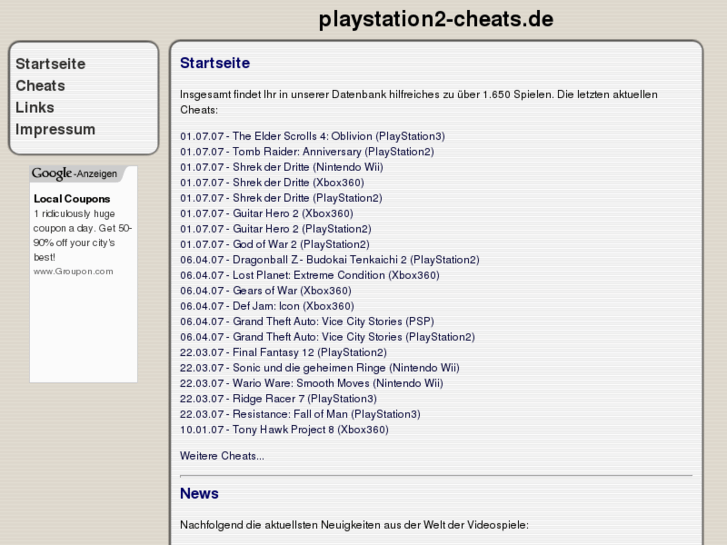
Task: Click the Nachfolgend die aktuellsten Neuigkeiten text
Action: pyautogui.click(x=354, y=525)
